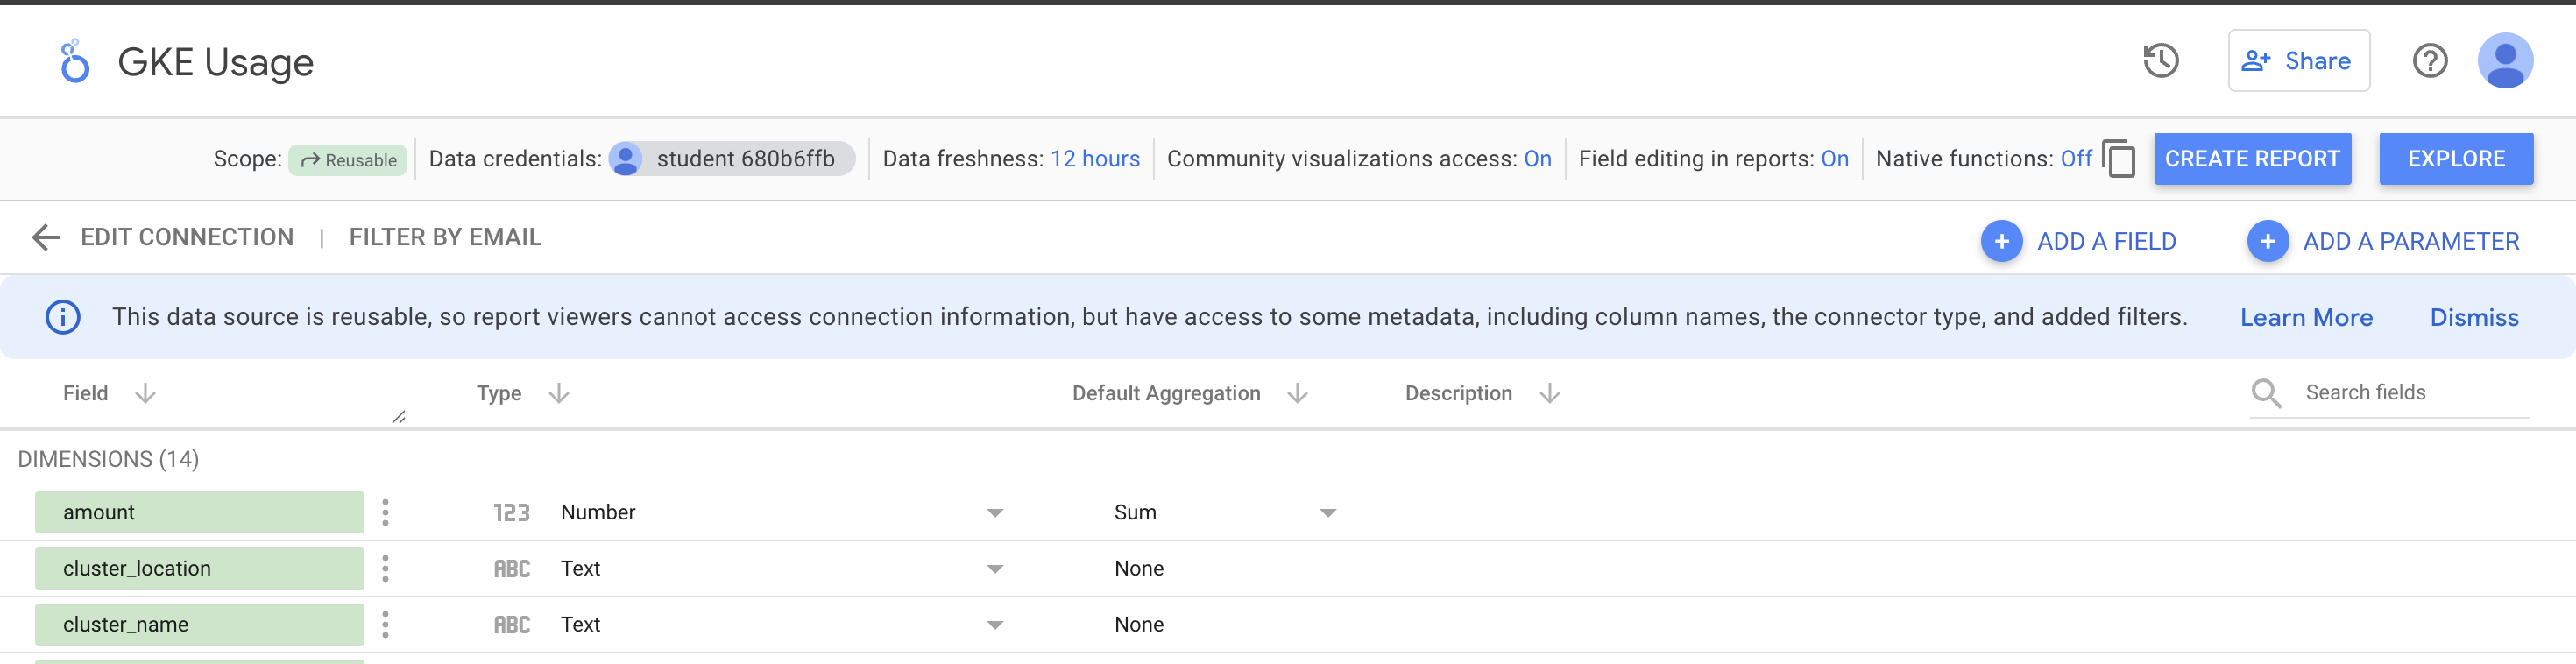Open the Learn More link

pyautogui.click(x=2306, y=318)
